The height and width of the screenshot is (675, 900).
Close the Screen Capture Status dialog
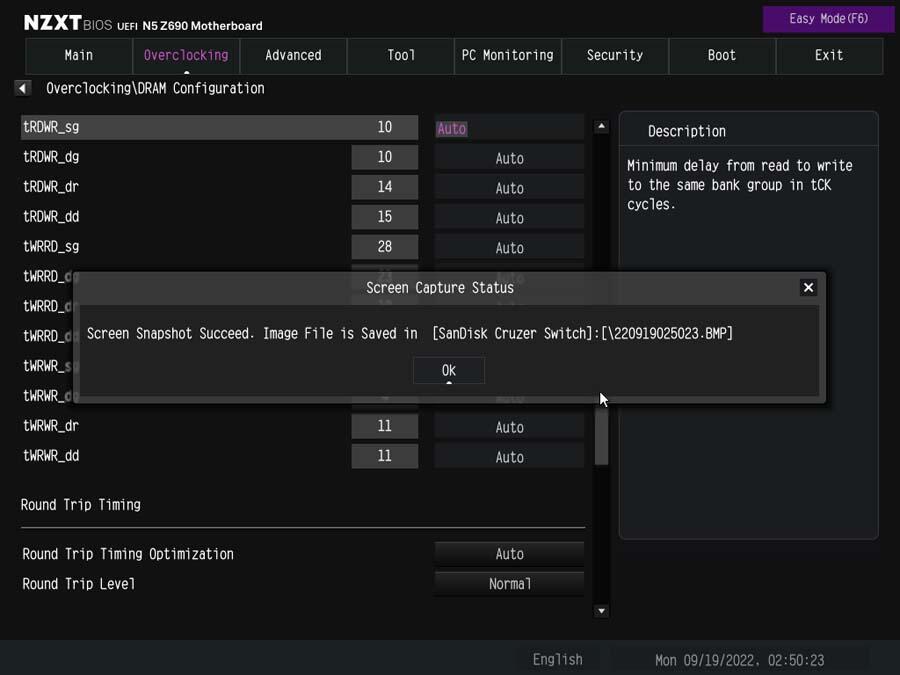point(808,287)
